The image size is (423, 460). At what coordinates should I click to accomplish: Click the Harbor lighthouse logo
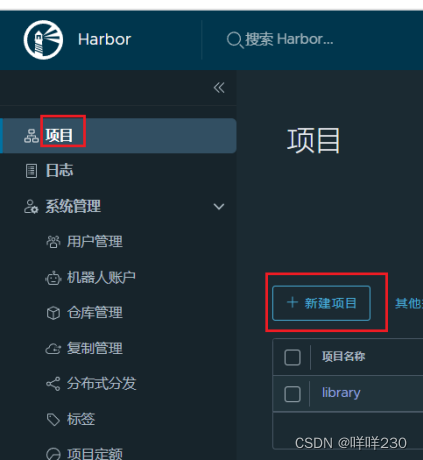point(43,40)
